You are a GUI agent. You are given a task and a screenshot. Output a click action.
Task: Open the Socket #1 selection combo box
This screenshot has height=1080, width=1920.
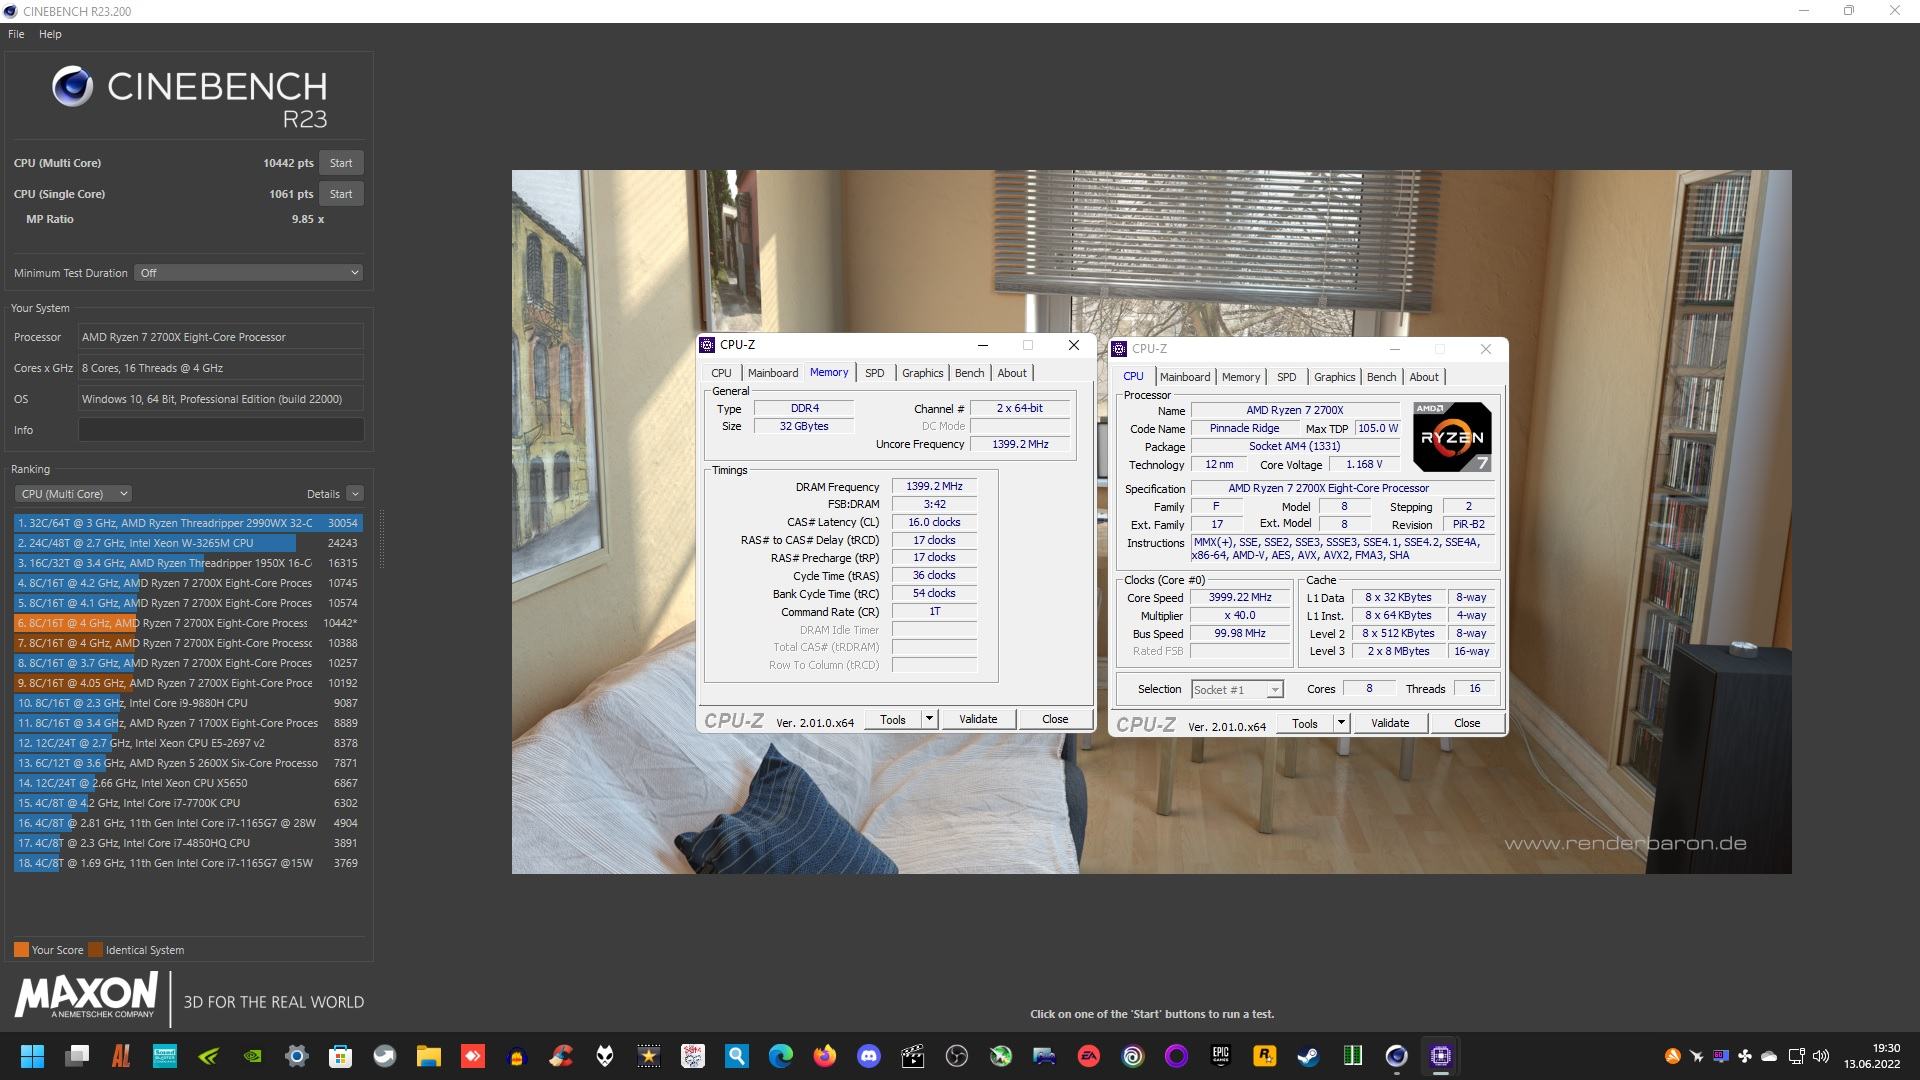click(1236, 690)
